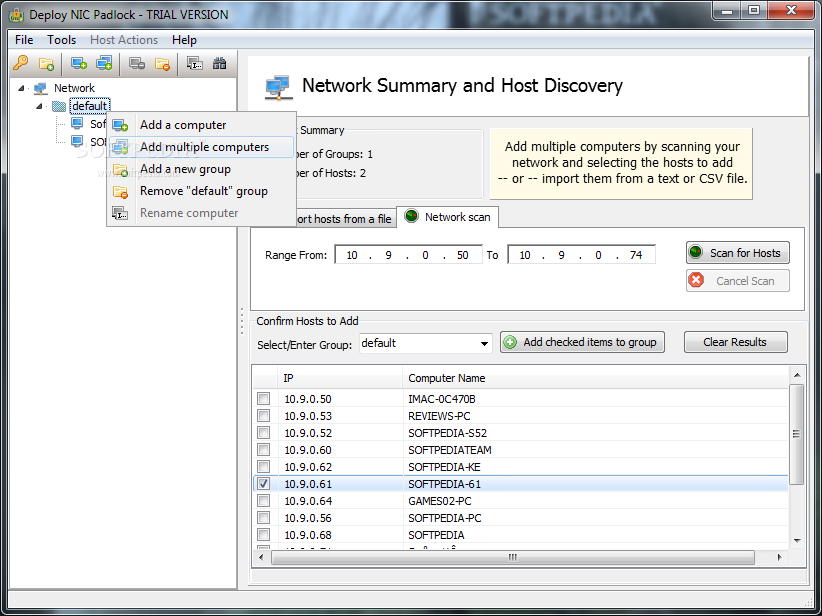The height and width of the screenshot is (616, 822).
Task: Click the Network root icon in tree
Action: [x=41, y=89]
